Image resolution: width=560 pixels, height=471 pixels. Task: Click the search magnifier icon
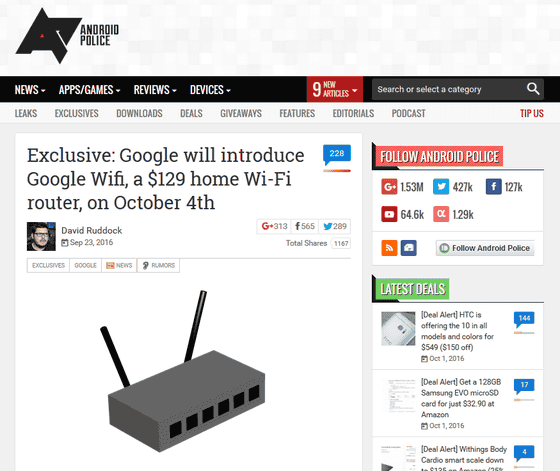click(533, 89)
